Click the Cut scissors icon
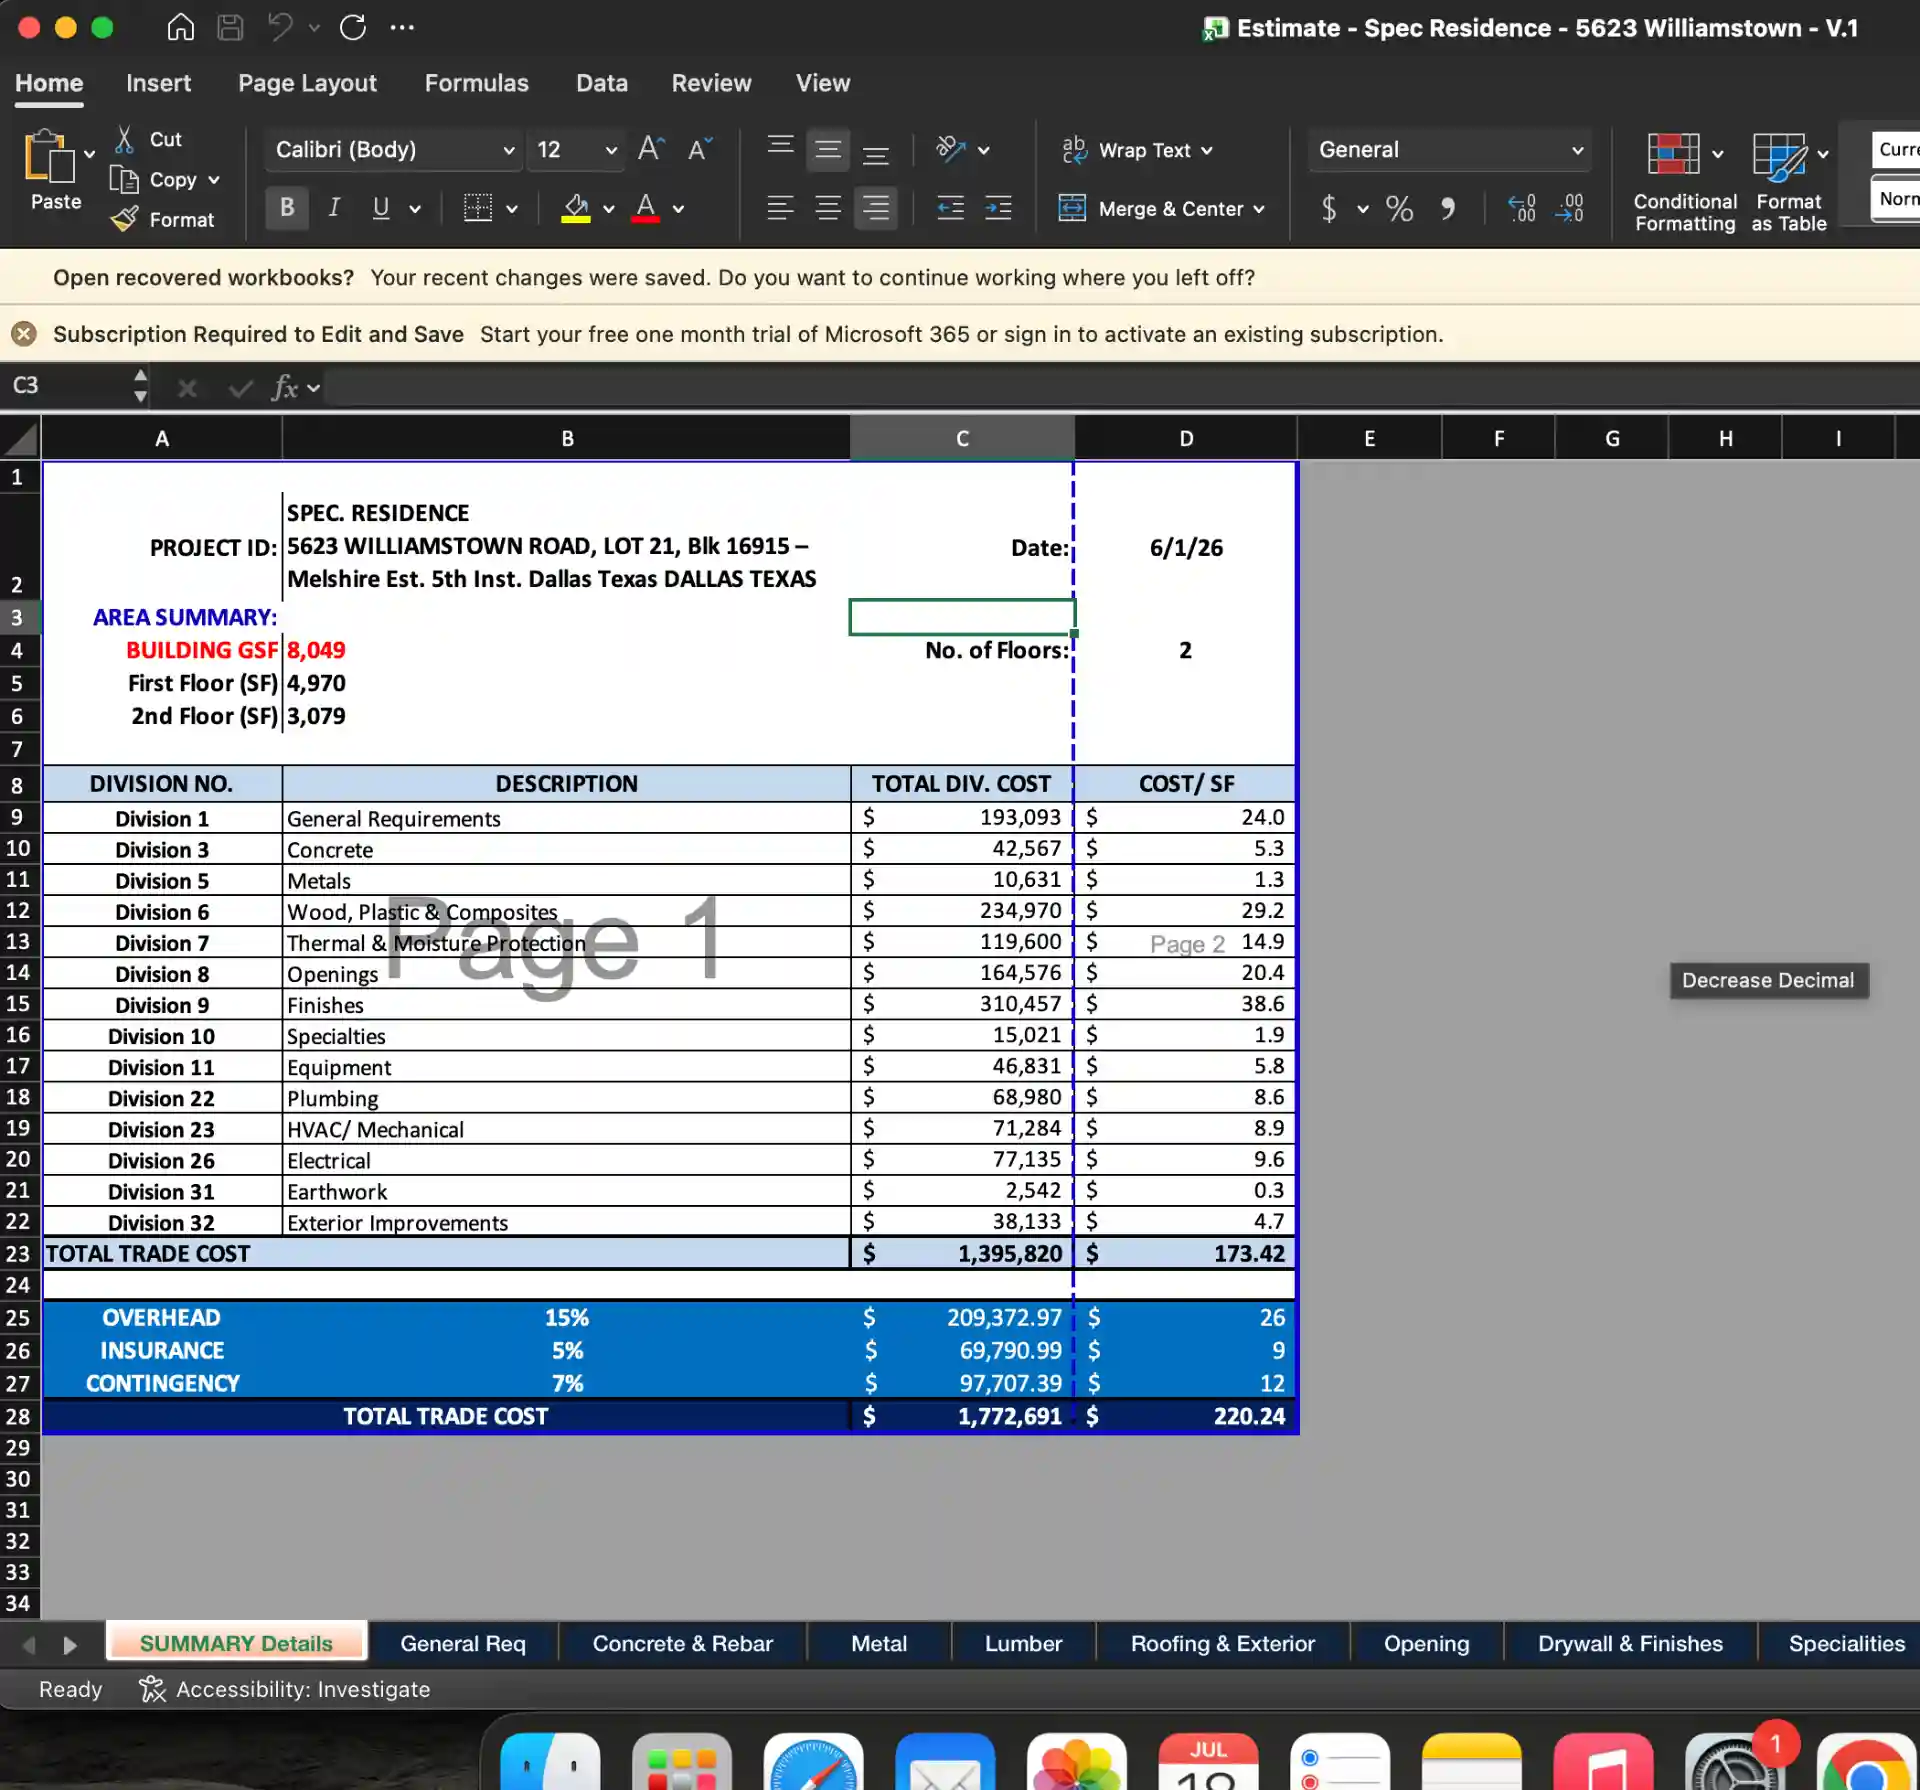 pyautogui.click(x=124, y=139)
